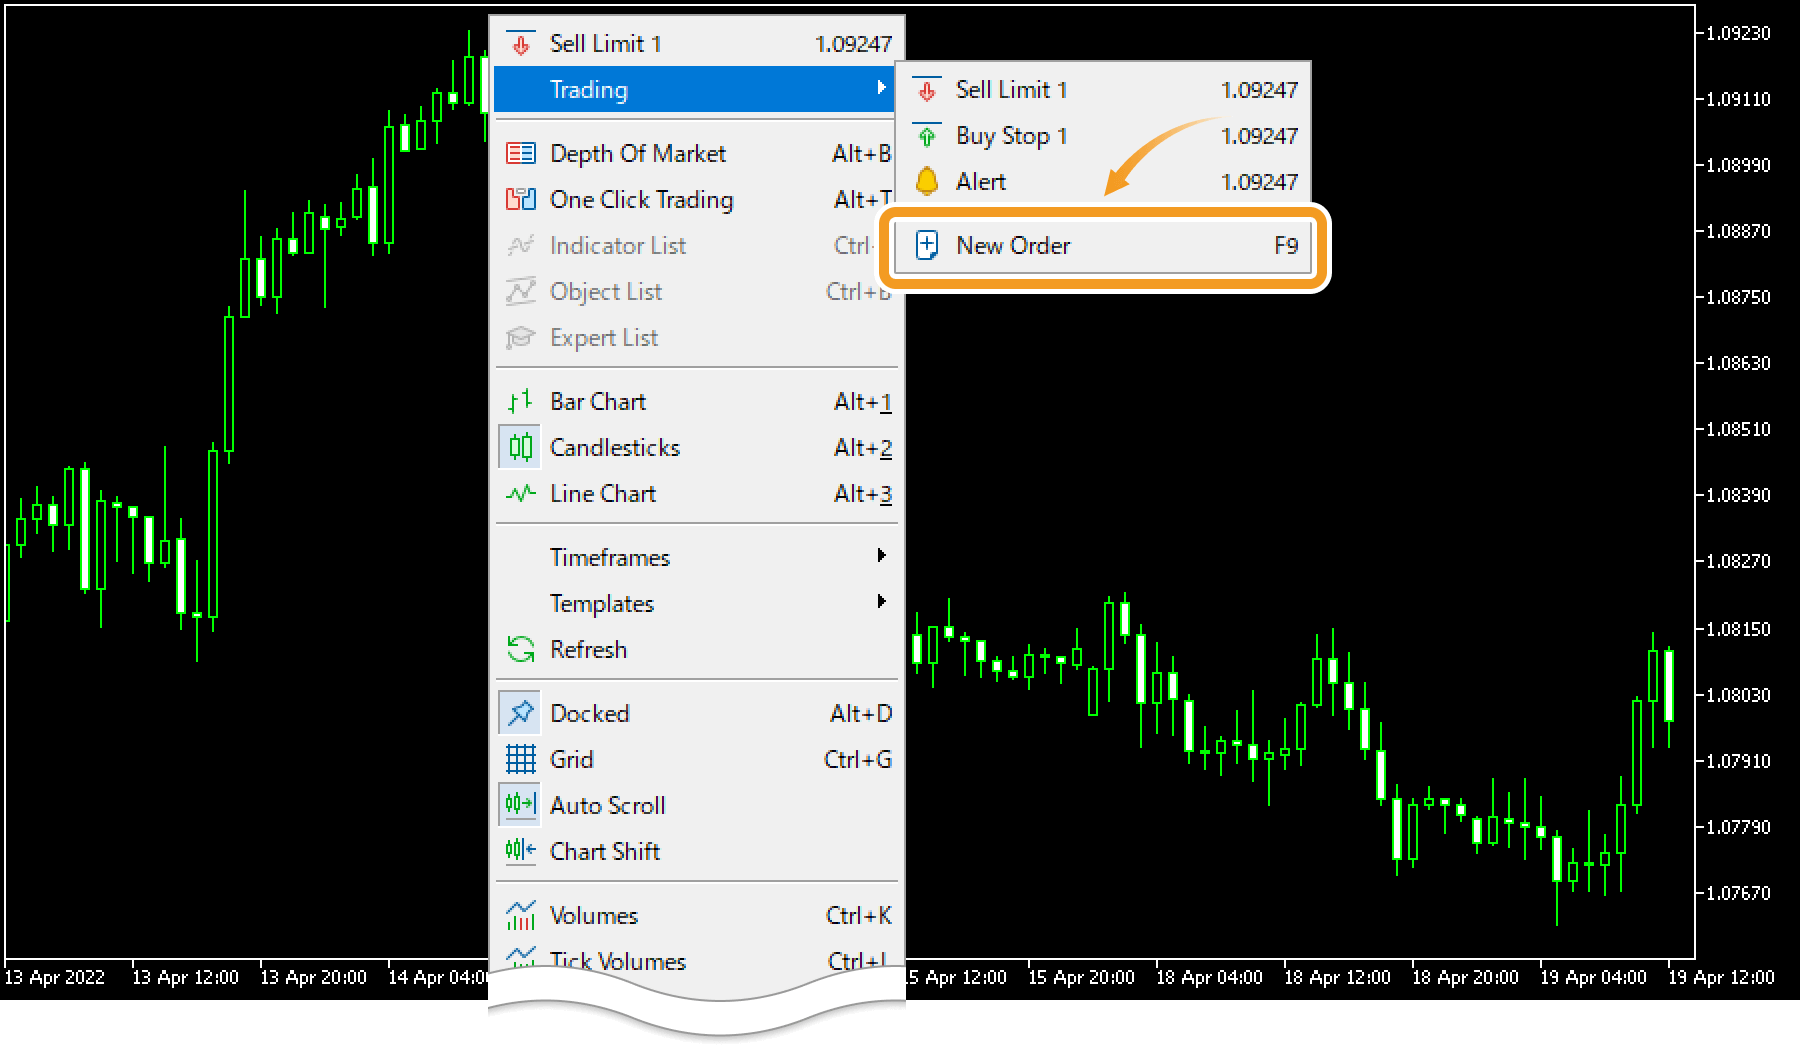Click the Refresh icon
The width and height of the screenshot is (1800, 1046).
click(x=520, y=649)
